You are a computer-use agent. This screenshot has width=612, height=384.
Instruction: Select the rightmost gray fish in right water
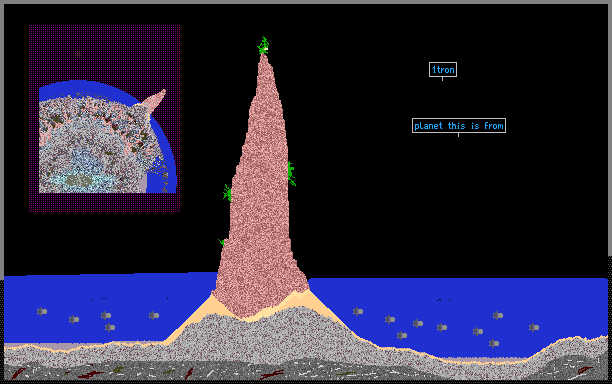(x=534, y=327)
